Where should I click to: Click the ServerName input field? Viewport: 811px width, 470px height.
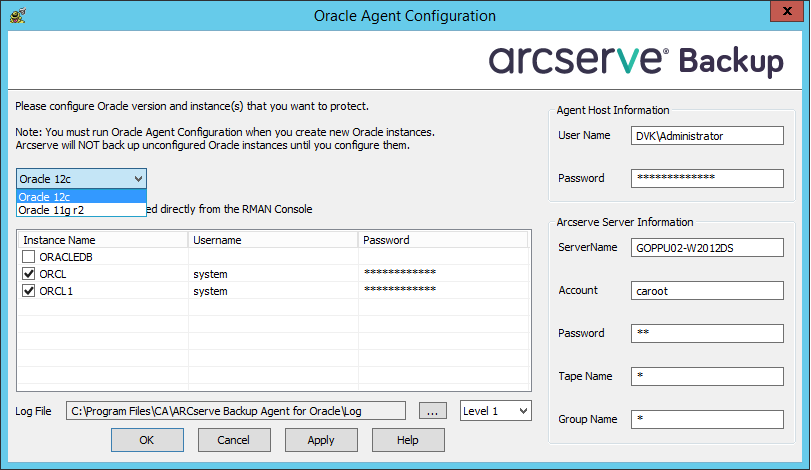coord(707,248)
